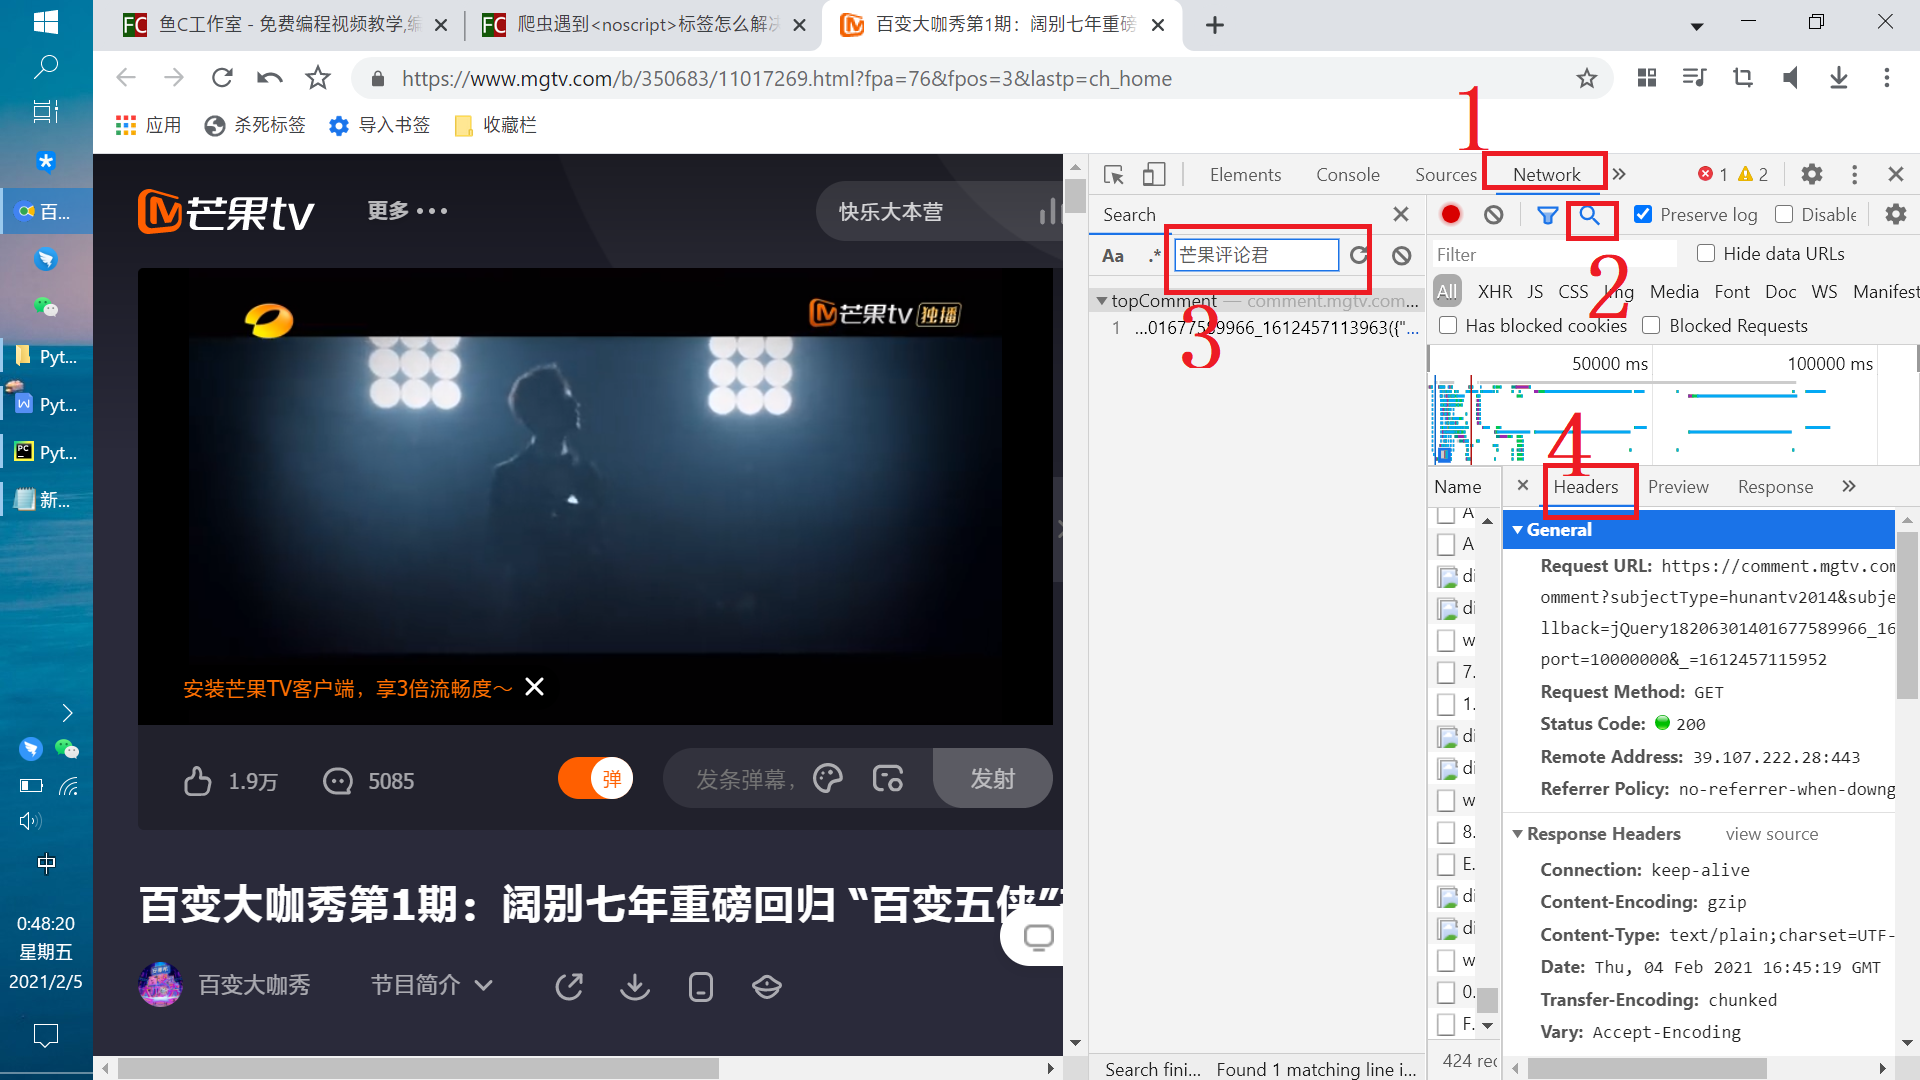Screen dimensions: 1920x1080
Task: Like the video with the thumbs-up icon
Action: 198,781
